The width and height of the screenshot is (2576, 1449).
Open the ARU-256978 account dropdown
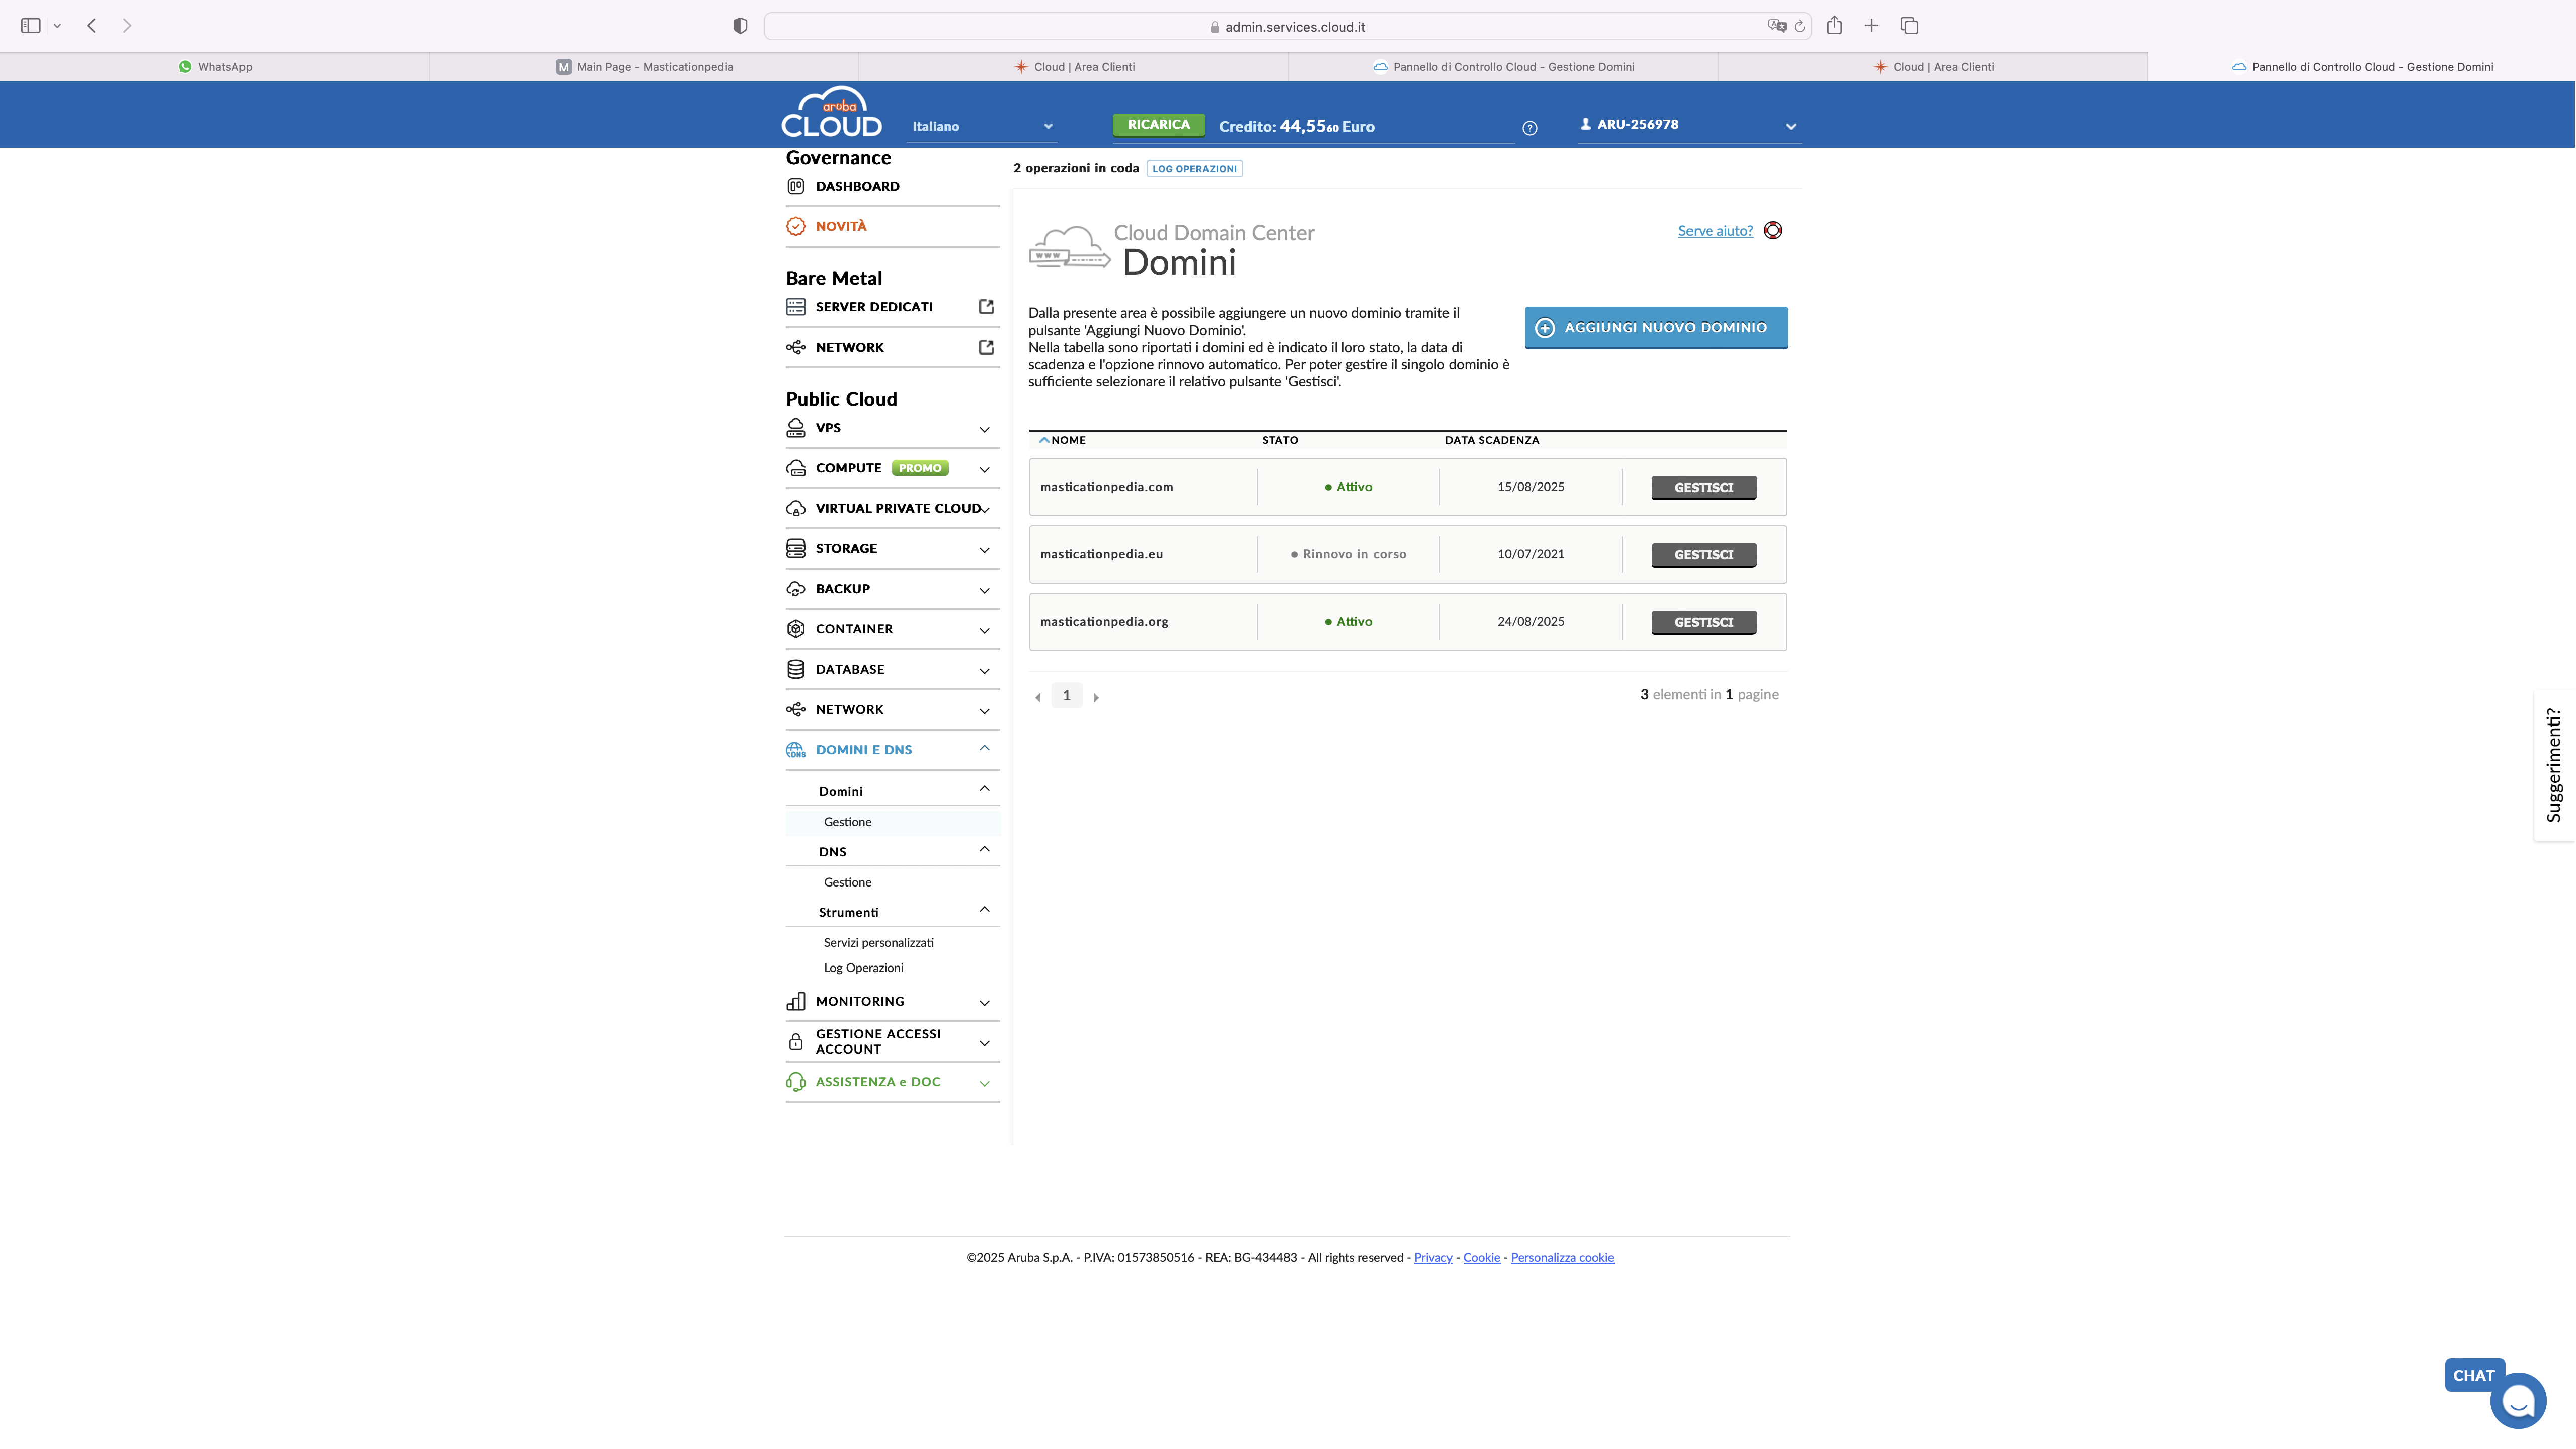pos(1689,125)
